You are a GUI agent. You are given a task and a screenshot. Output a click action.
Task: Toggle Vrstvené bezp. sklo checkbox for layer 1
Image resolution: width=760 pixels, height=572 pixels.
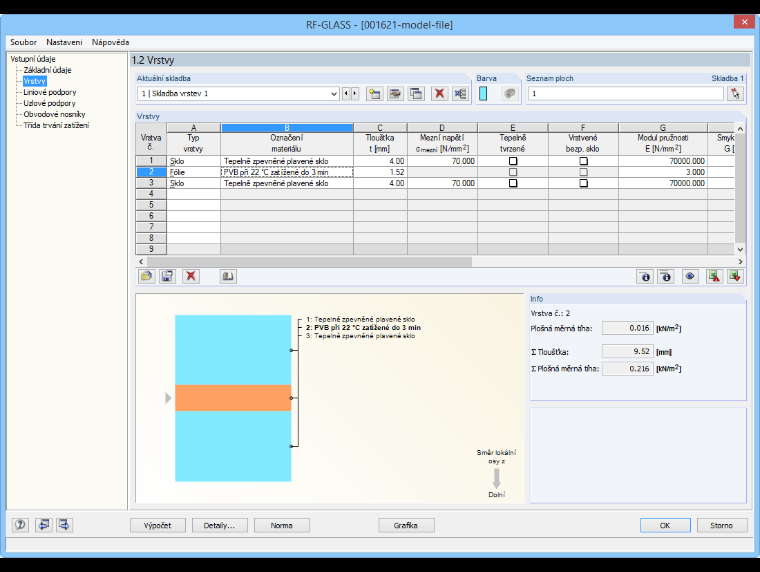point(584,161)
